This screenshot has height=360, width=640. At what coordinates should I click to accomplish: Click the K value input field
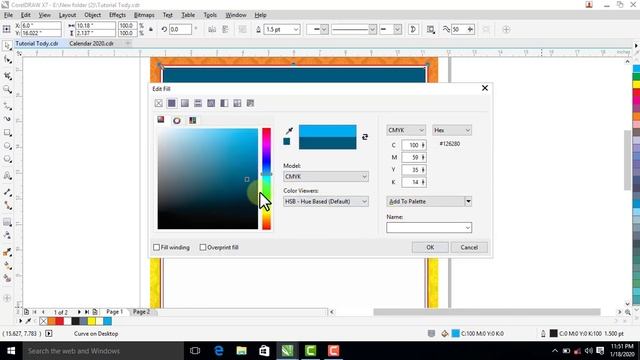413,182
